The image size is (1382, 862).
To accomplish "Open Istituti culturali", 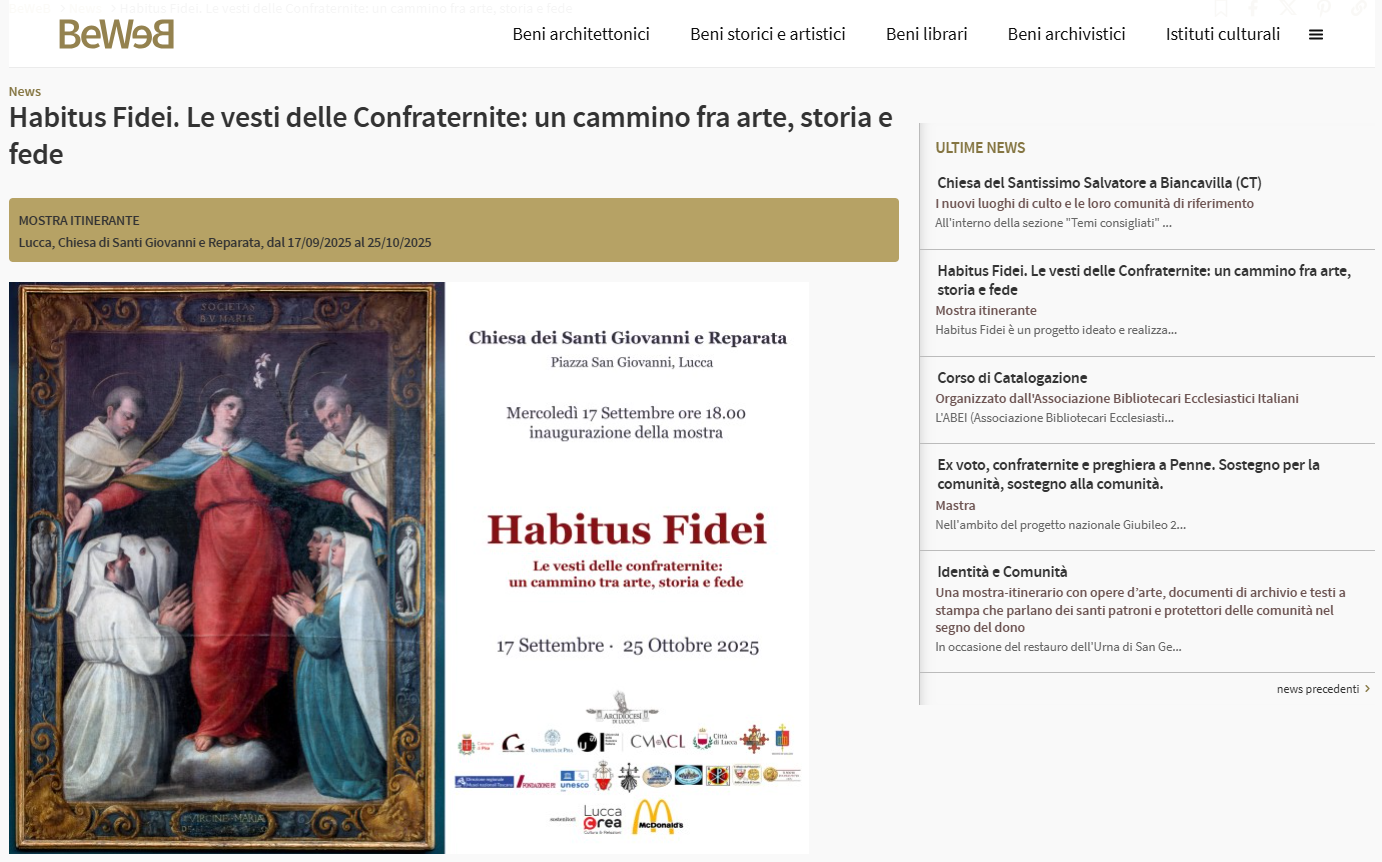I will [x=1222, y=33].
